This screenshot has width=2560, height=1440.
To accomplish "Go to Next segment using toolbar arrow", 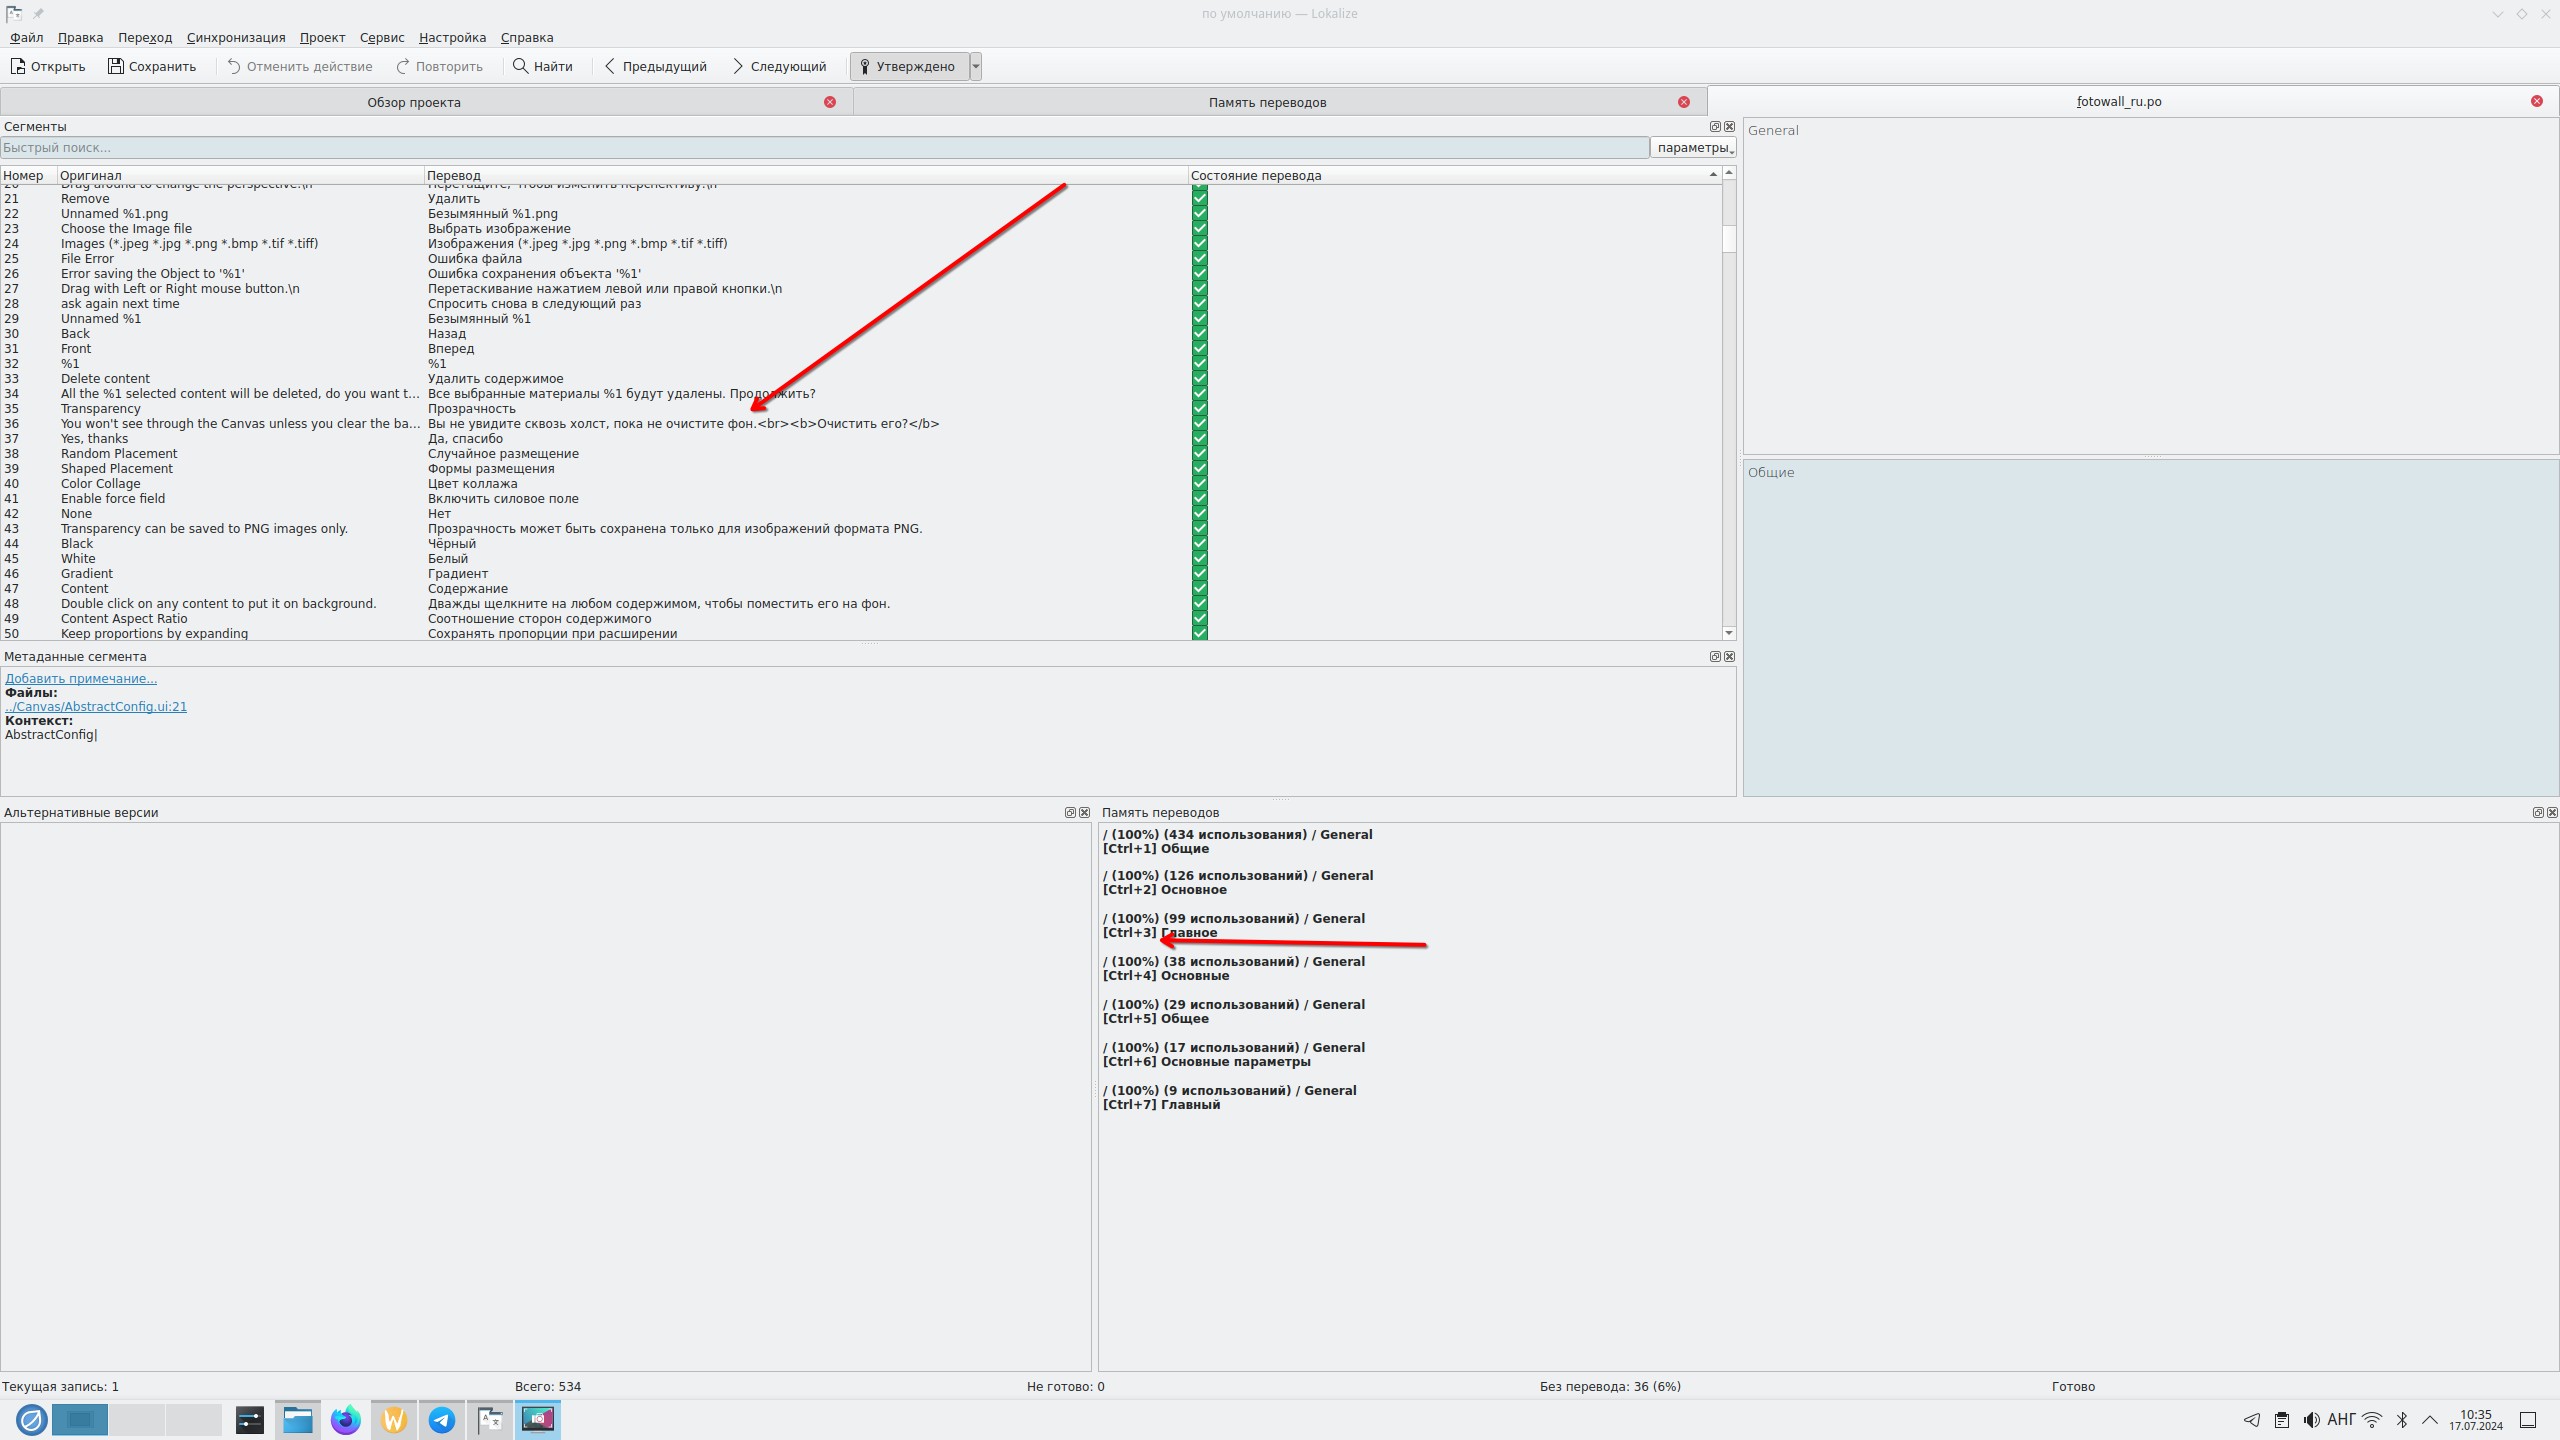I will click(x=738, y=66).
